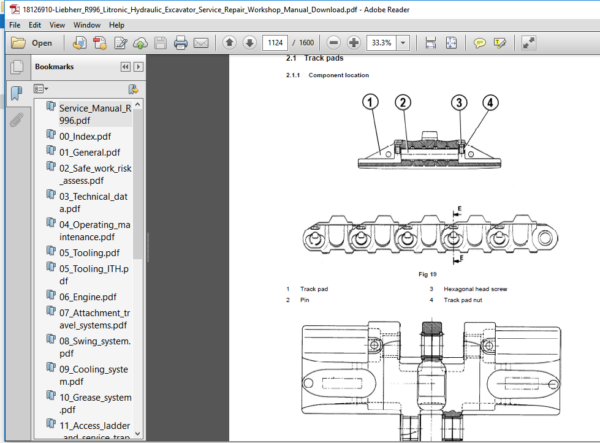This screenshot has height=443, width=600.
Task: Click the export PDF icon in toolbar
Action: pos(80,43)
